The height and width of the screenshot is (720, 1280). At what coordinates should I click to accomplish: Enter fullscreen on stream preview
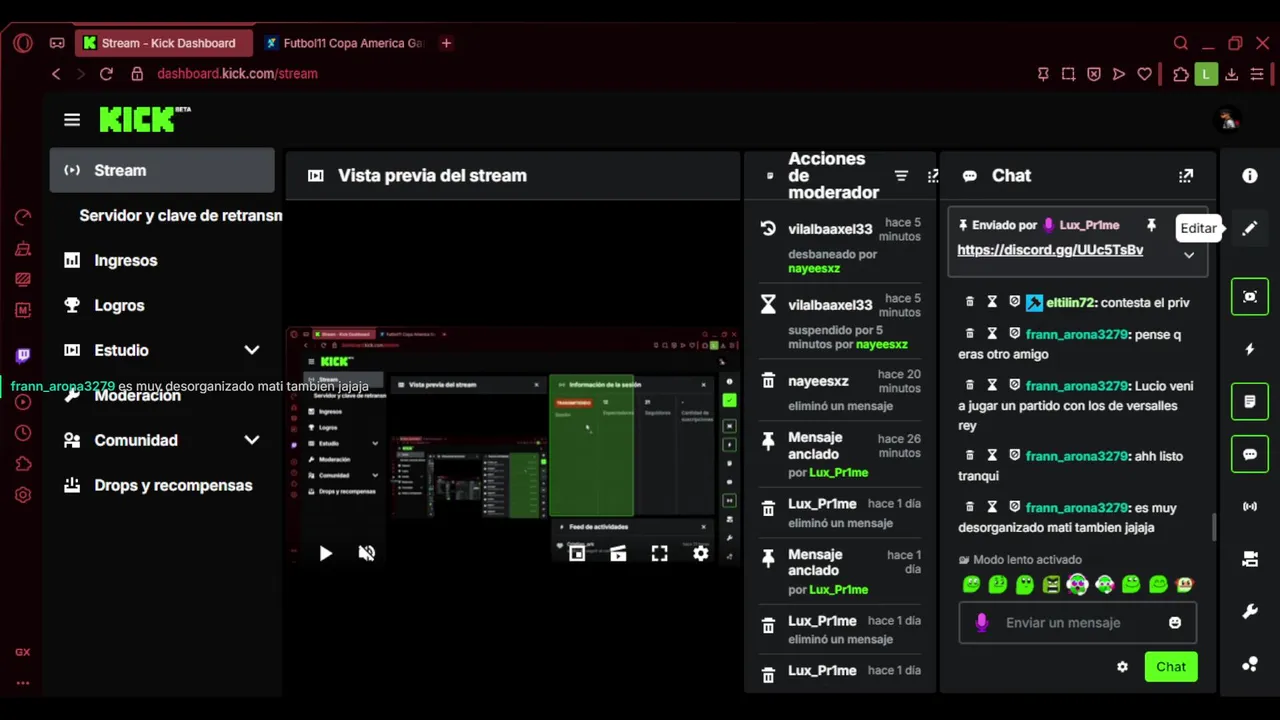[659, 553]
